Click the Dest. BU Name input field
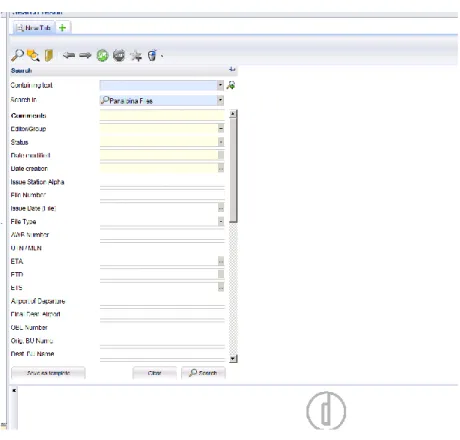Image resolution: width=460 pixels, height=440 pixels. [x=162, y=354]
